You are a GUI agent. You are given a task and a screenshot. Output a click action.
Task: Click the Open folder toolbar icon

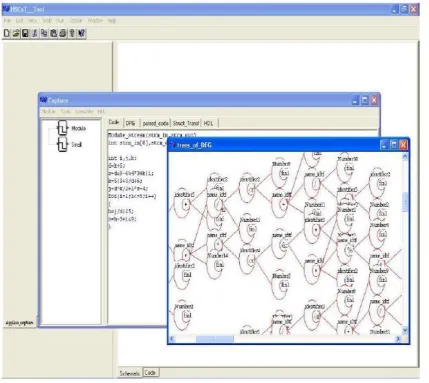16,33
